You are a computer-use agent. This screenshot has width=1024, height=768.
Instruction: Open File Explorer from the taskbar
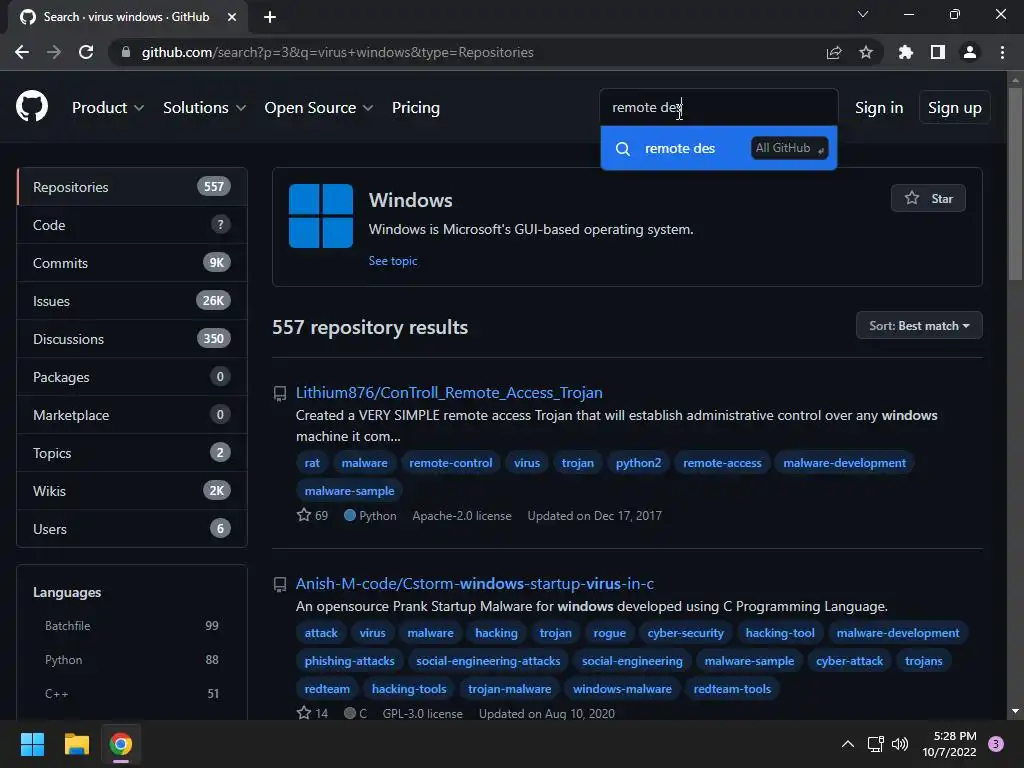pos(76,744)
